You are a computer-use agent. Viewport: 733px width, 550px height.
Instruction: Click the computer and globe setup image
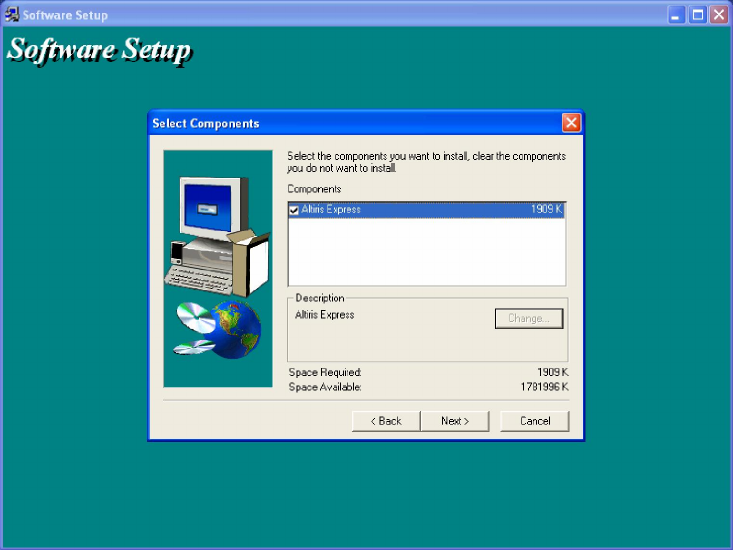coord(218,268)
